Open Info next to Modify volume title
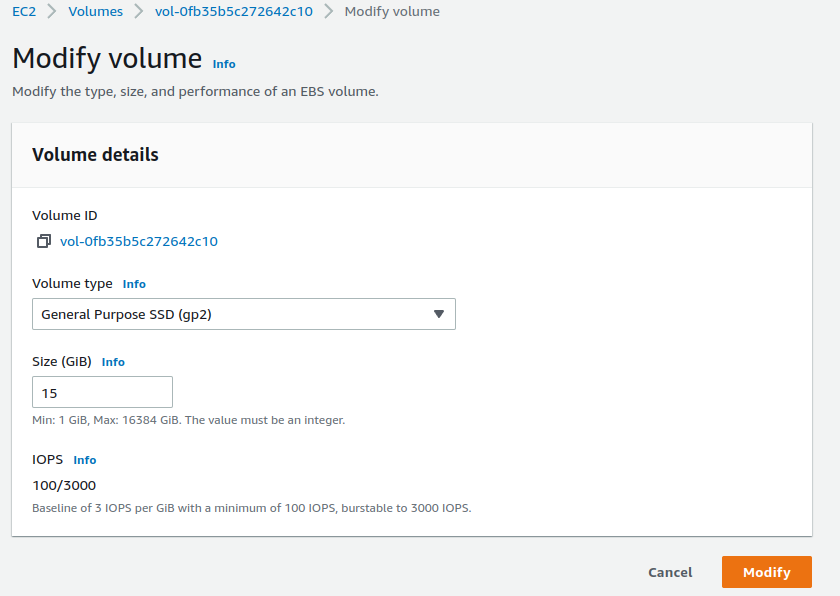This screenshot has width=840, height=596. [x=224, y=64]
